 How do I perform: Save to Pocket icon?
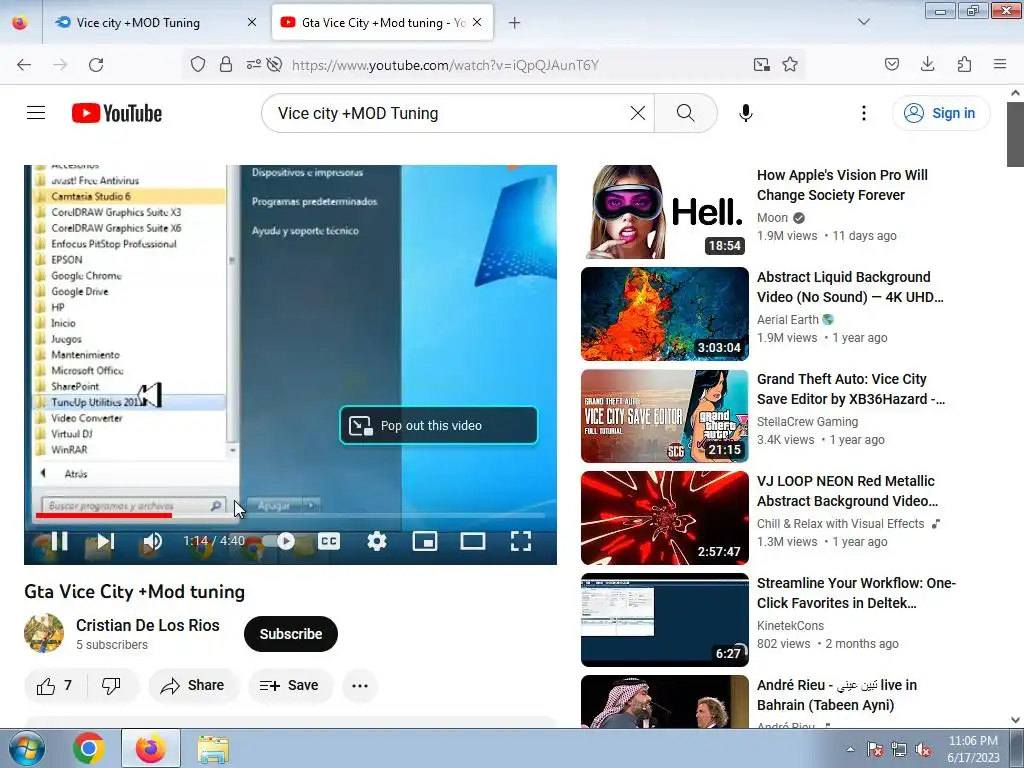pyautogui.click(x=892, y=64)
